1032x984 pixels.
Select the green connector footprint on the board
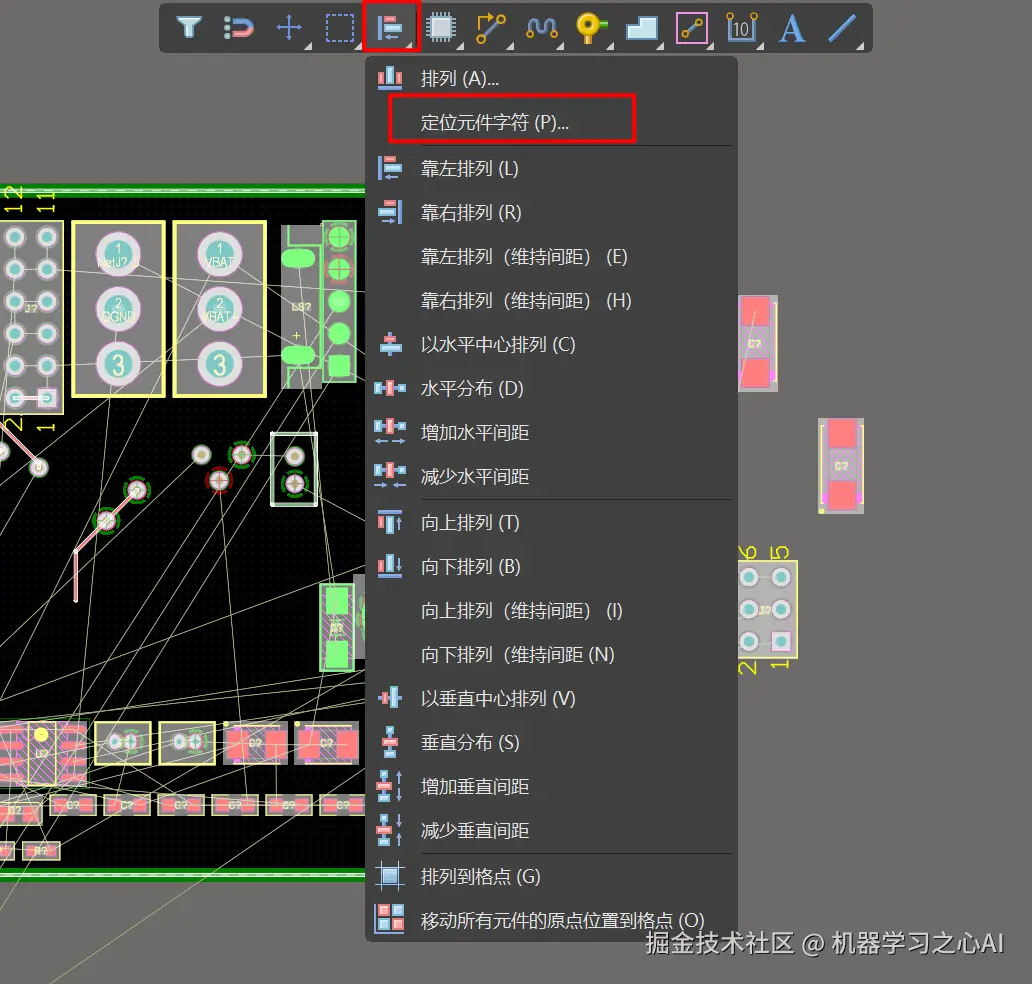[x=340, y=300]
